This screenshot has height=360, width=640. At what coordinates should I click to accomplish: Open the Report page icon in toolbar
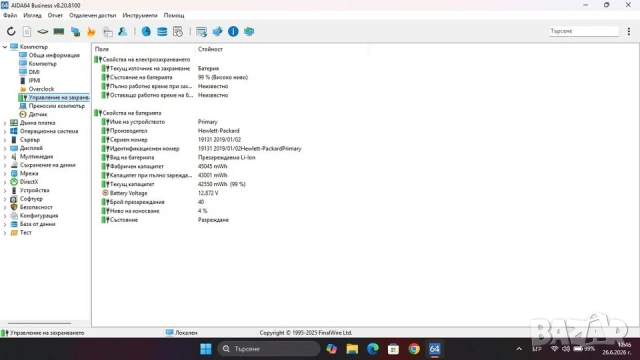click(x=27, y=31)
